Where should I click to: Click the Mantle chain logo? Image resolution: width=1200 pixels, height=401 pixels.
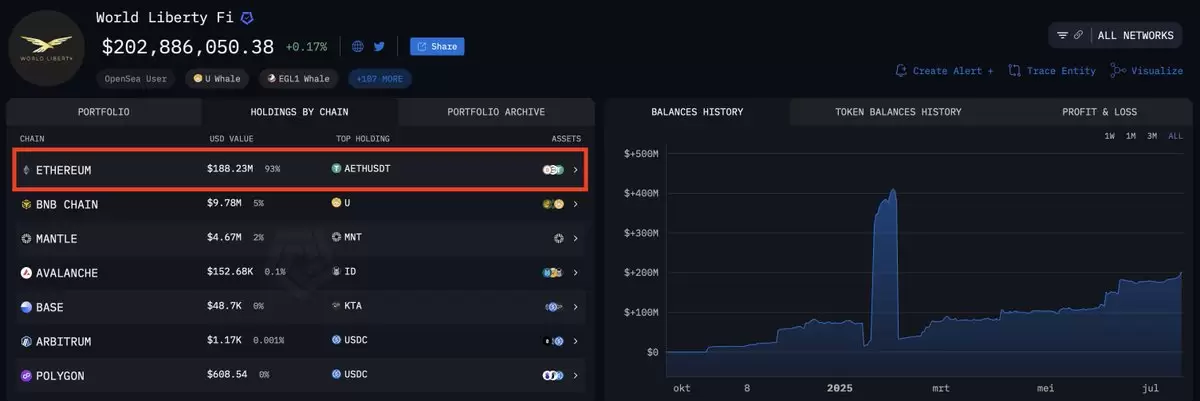pyautogui.click(x=26, y=239)
